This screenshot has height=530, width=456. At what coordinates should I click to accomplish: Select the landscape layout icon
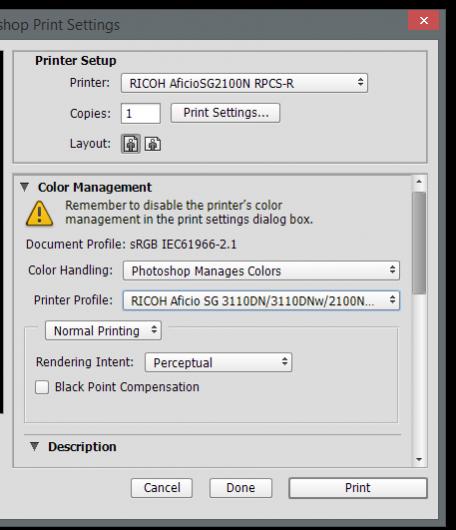(153, 144)
